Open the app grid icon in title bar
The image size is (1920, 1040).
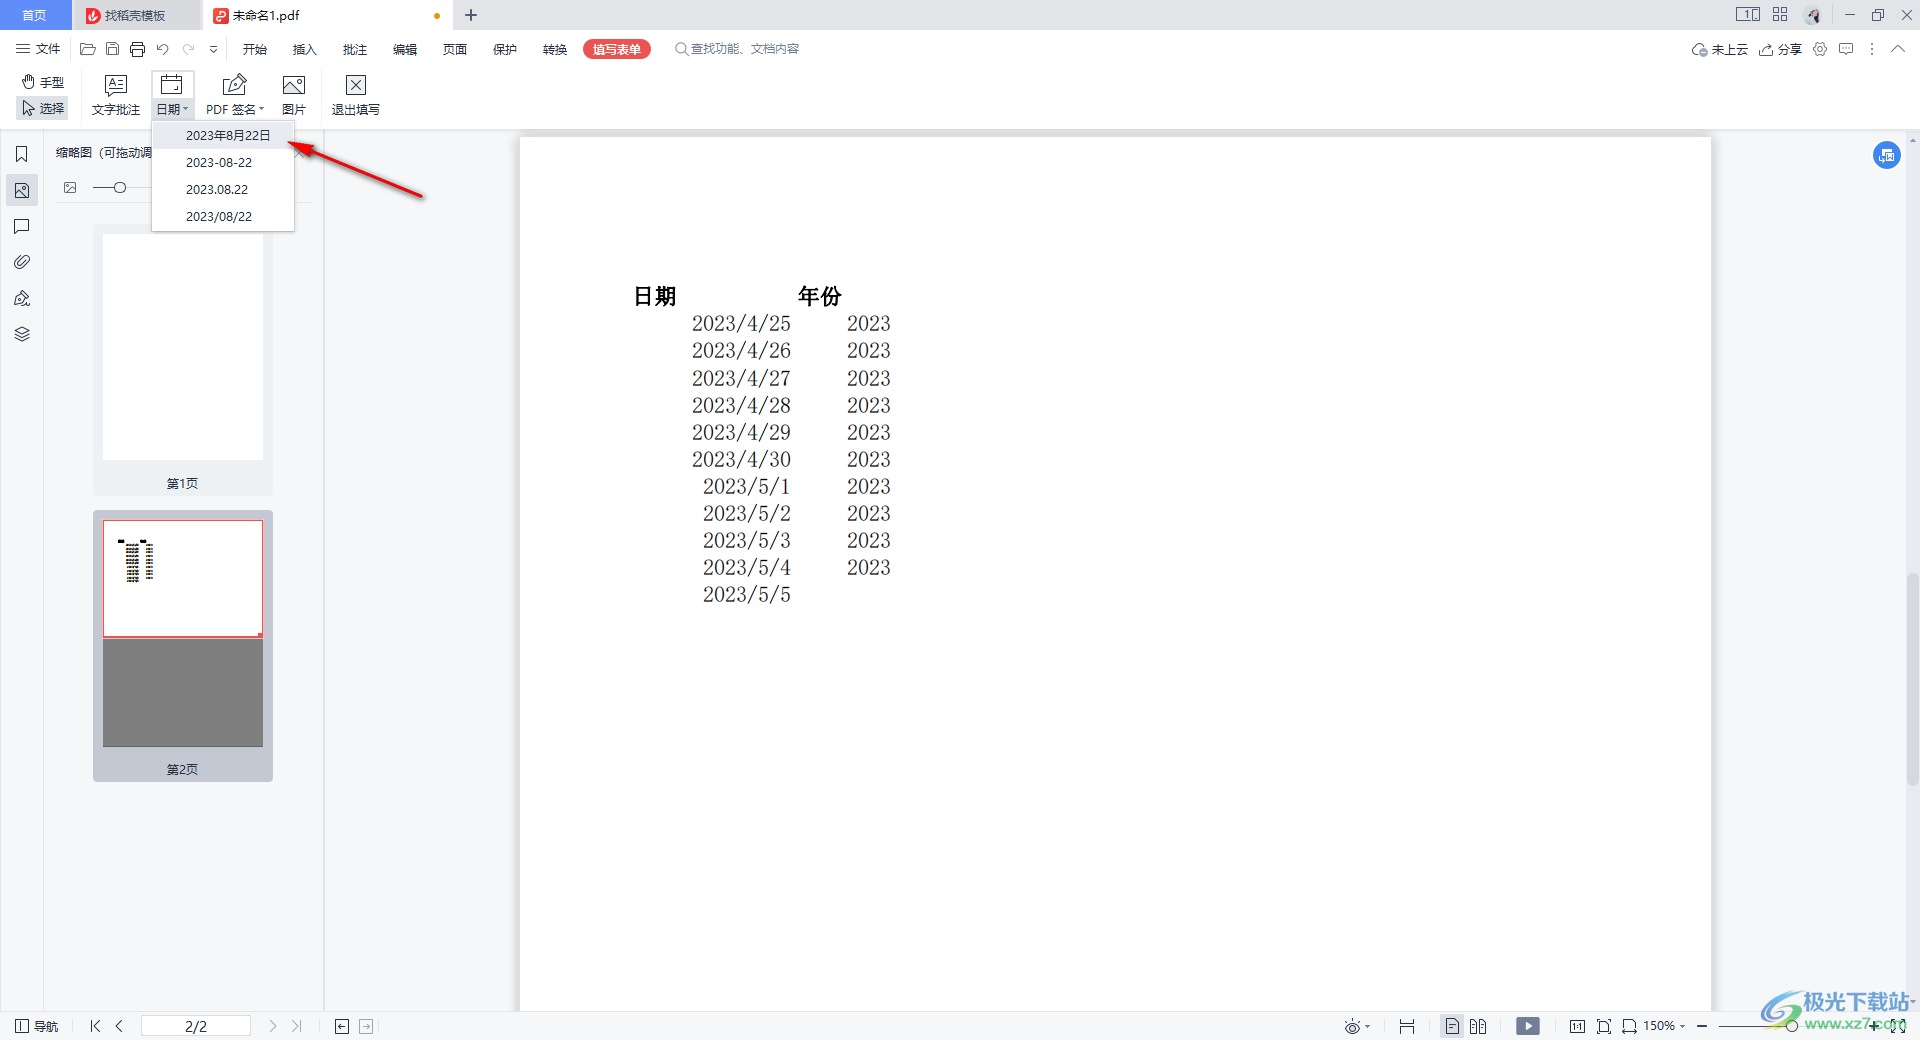point(1780,14)
